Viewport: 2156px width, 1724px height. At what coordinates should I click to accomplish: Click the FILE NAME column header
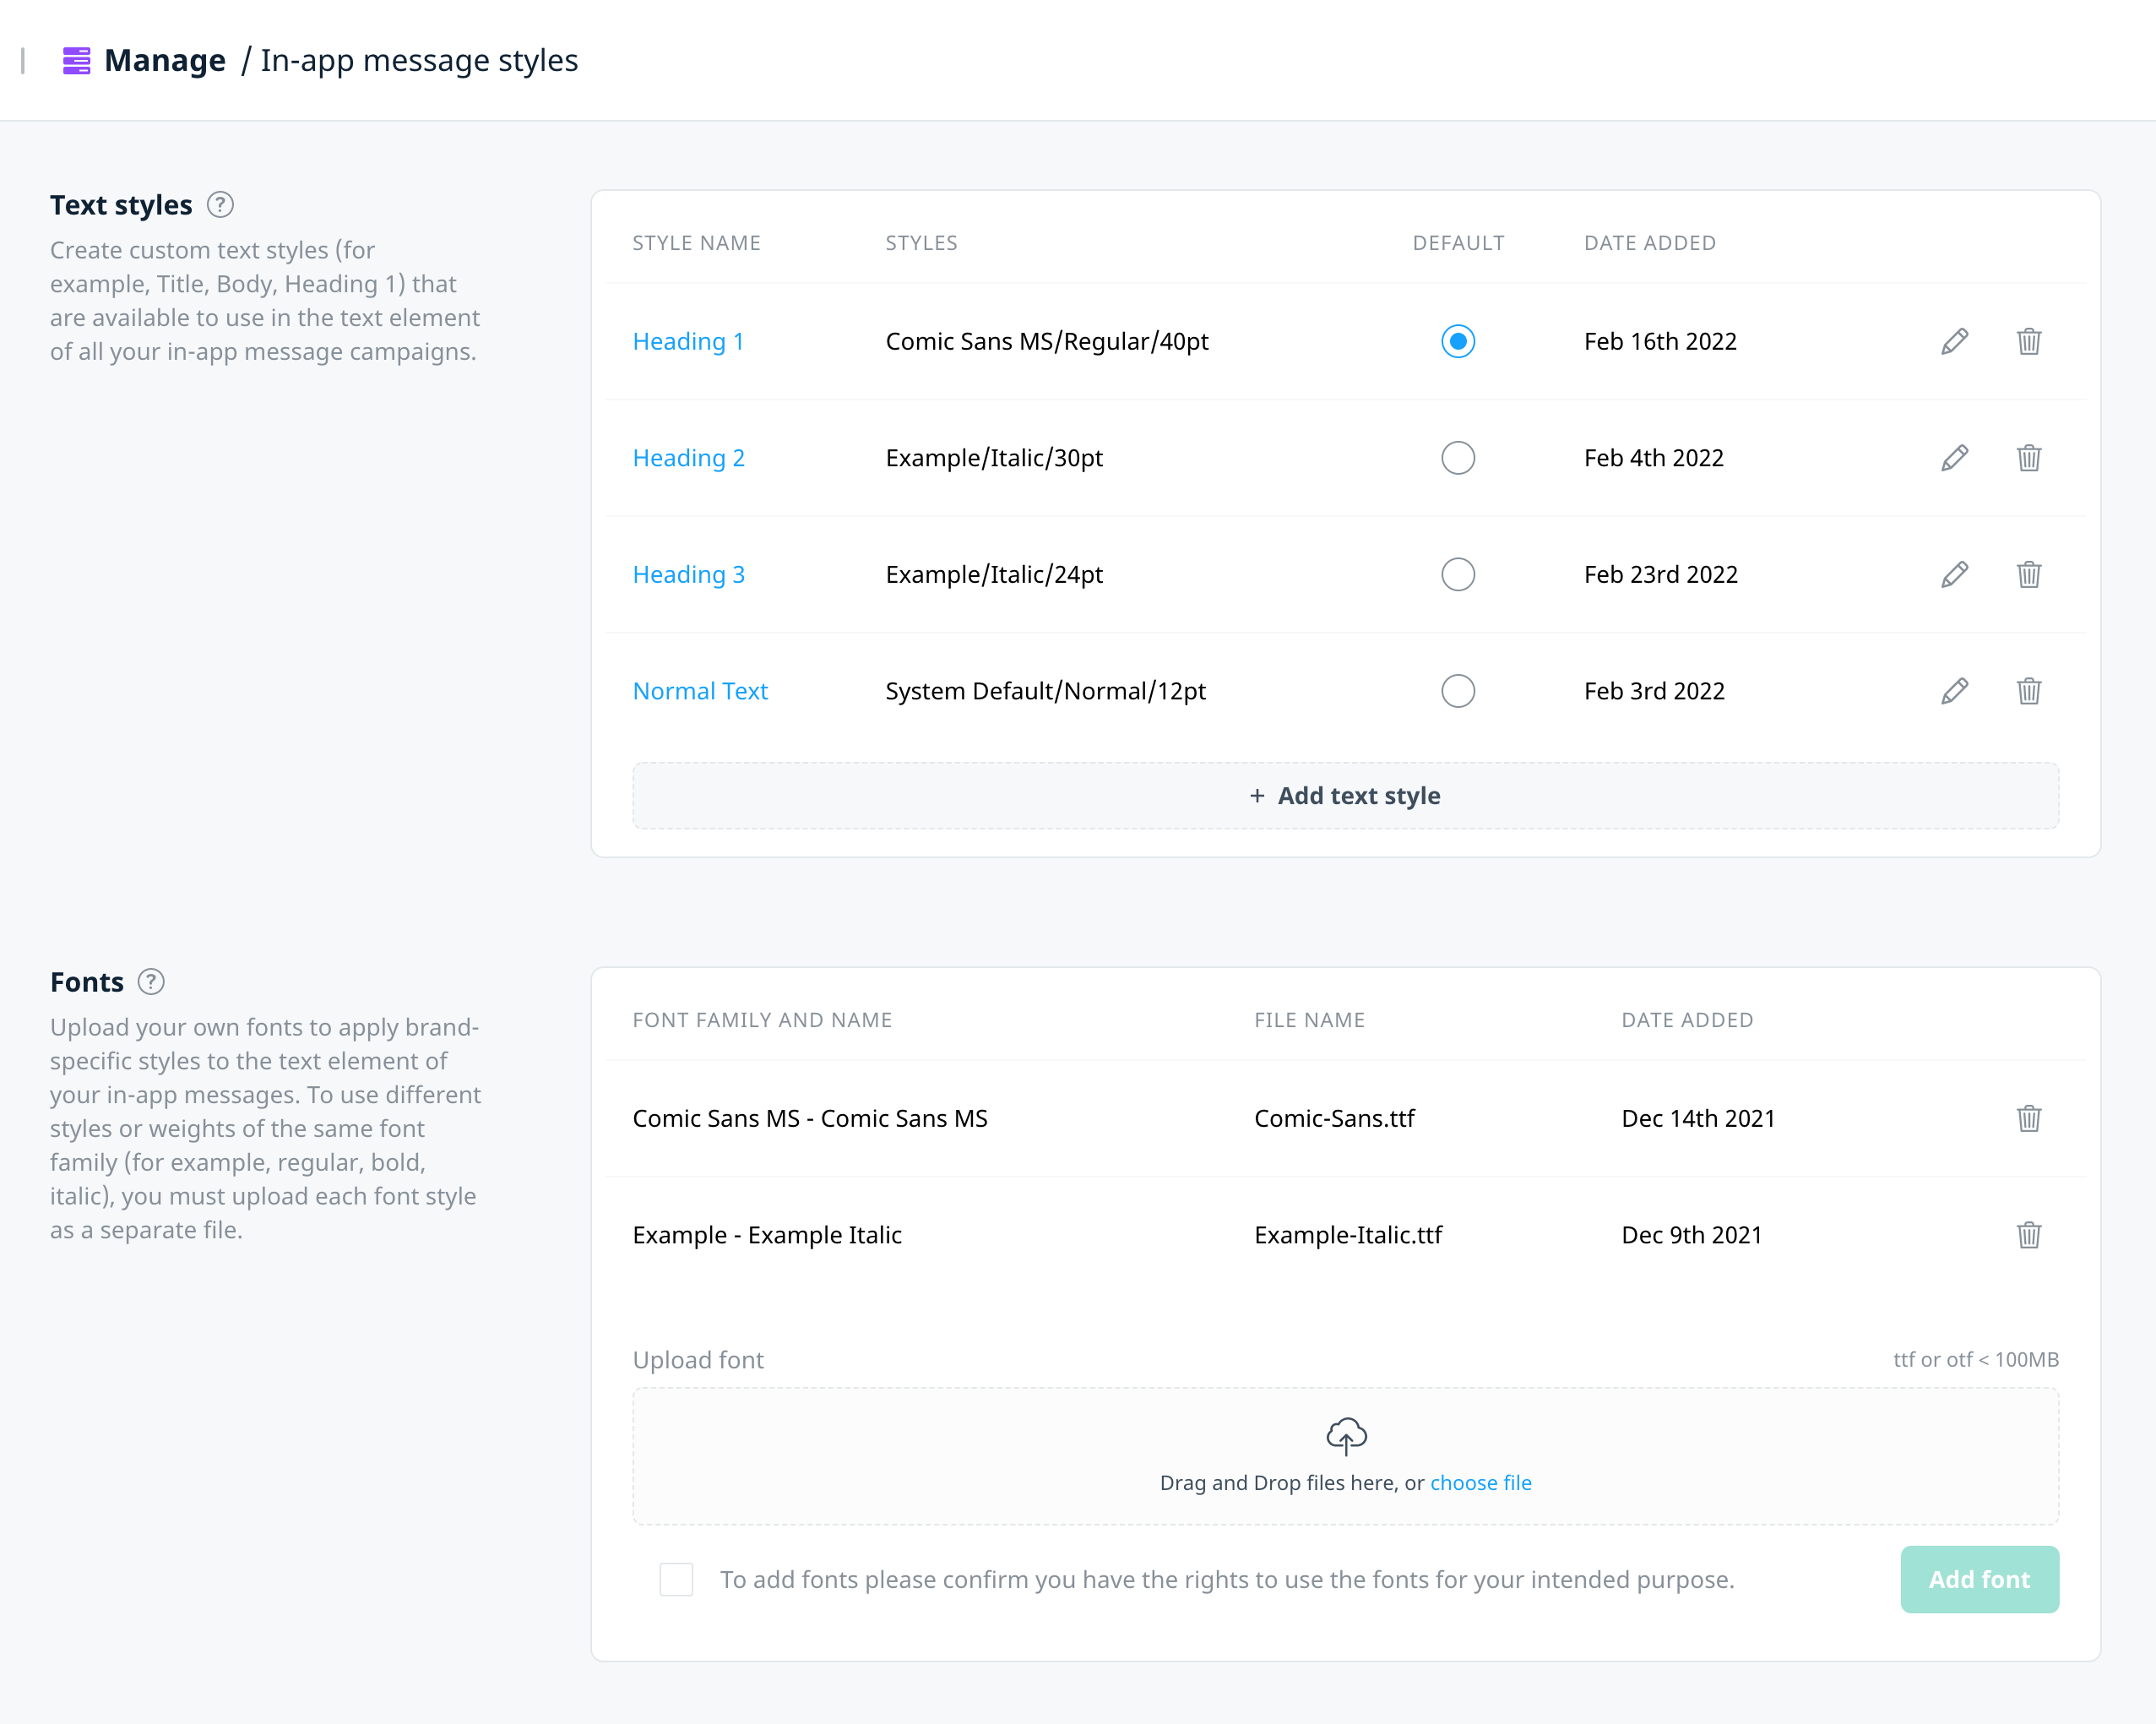[x=1310, y=1020]
